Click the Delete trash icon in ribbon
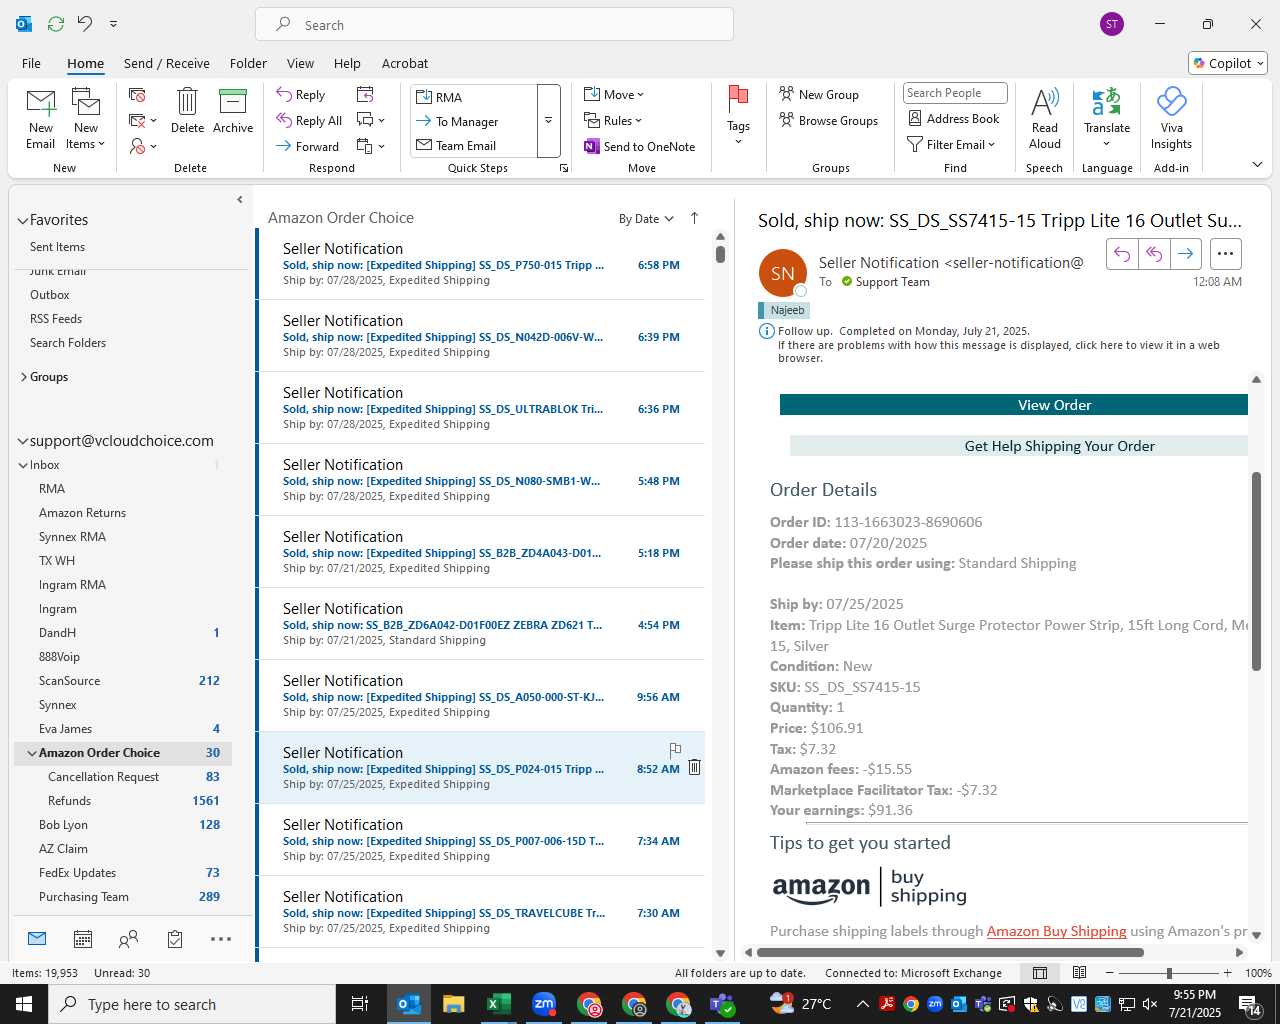The height and width of the screenshot is (1024, 1280). [x=187, y=110]
